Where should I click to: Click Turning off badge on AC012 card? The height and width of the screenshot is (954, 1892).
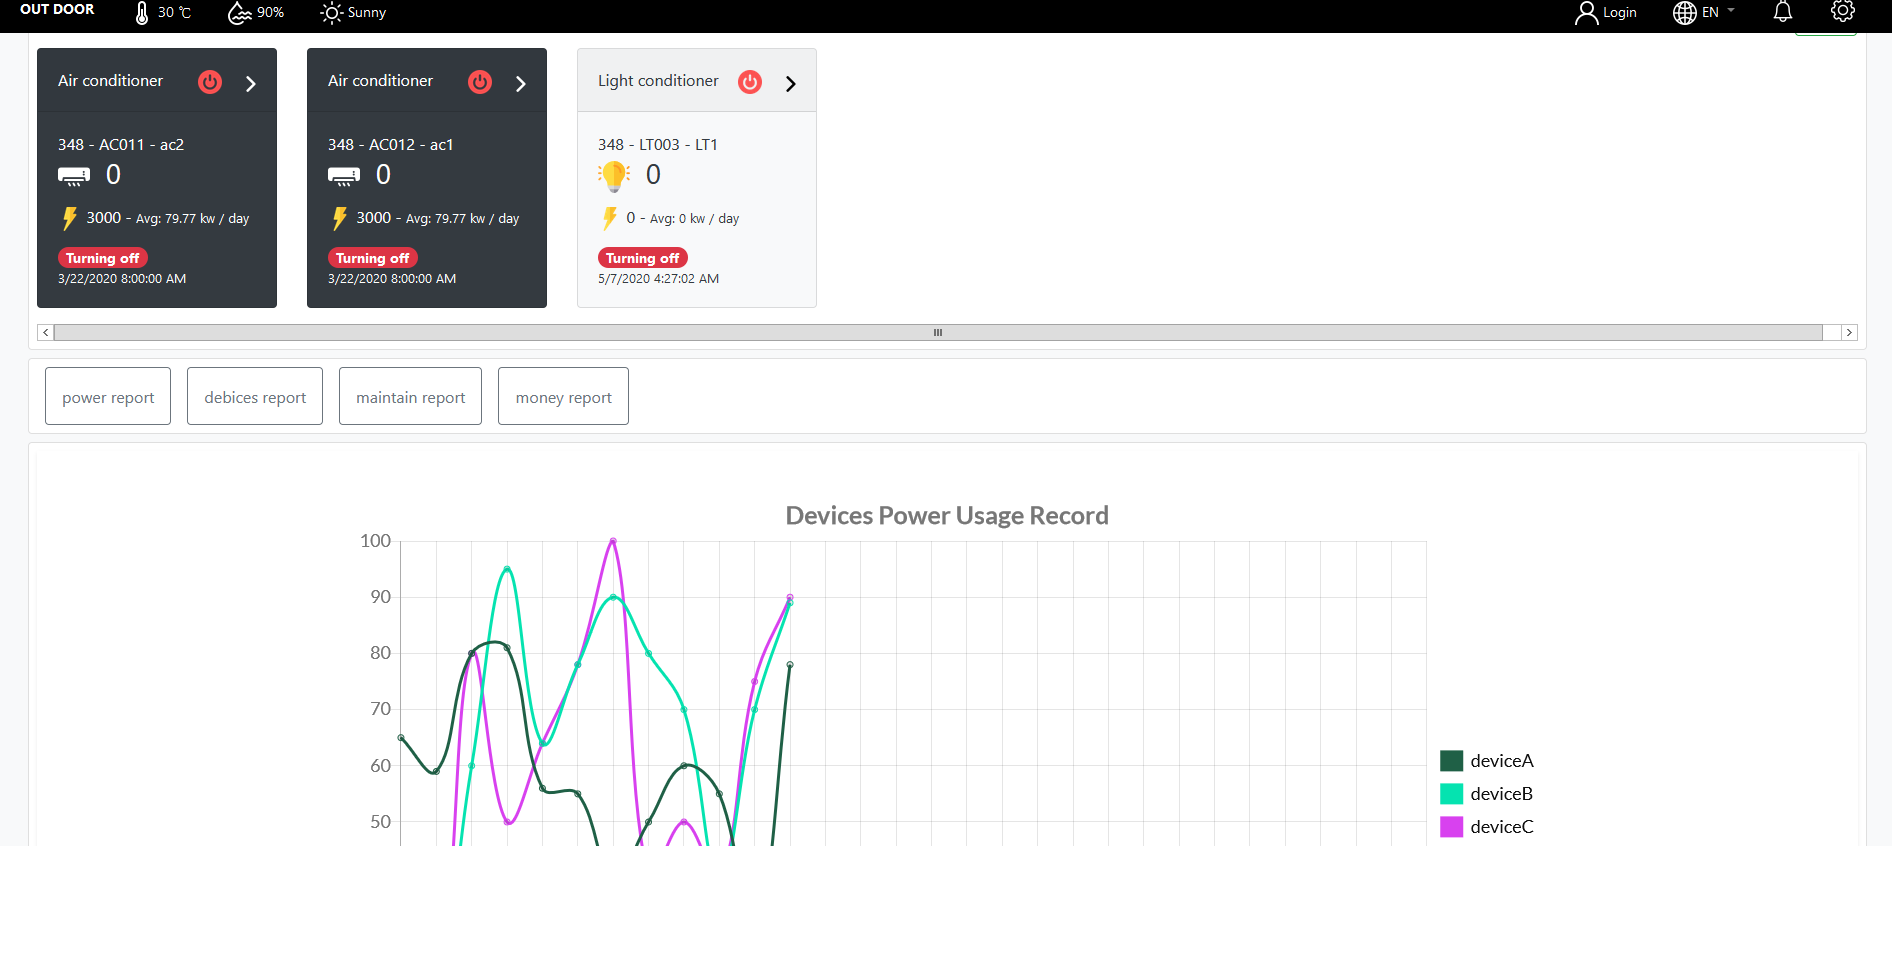(x=373, y=258)
